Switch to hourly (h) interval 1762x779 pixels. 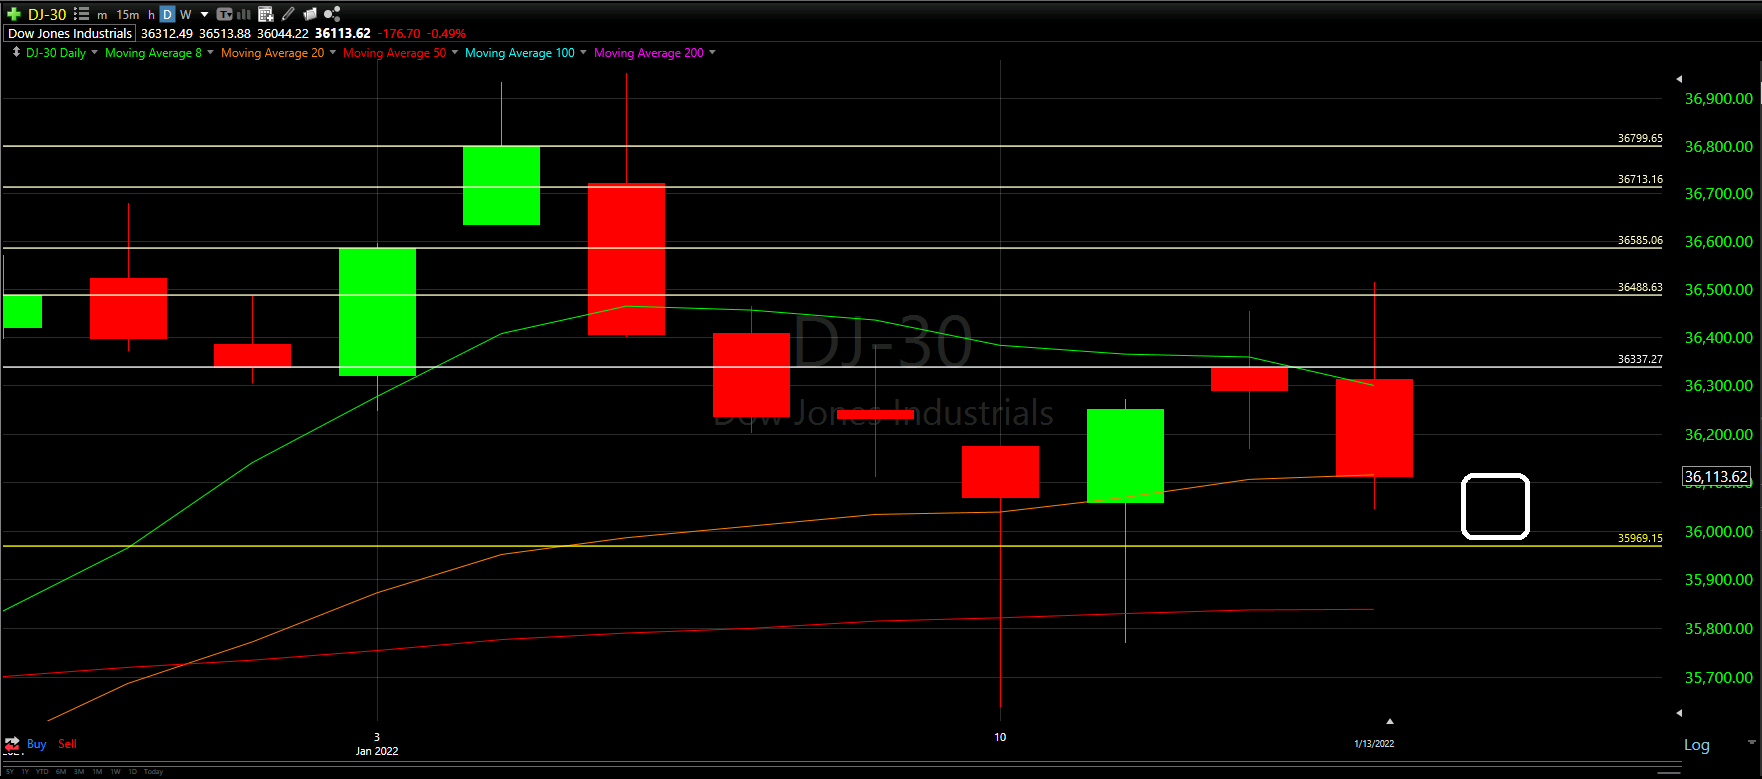[151, 15]
